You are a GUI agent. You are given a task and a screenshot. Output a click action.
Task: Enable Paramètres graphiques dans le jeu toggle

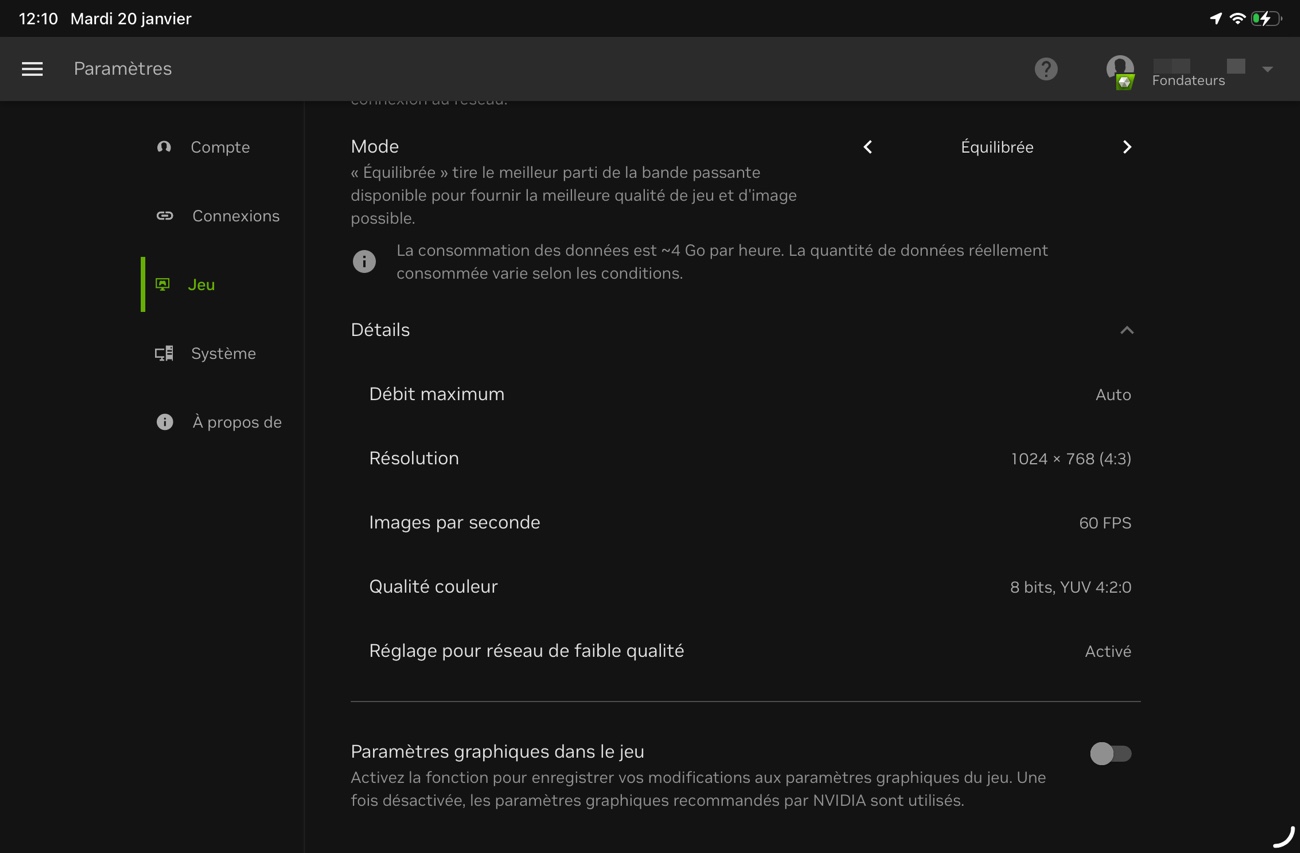coord(1110,753)
